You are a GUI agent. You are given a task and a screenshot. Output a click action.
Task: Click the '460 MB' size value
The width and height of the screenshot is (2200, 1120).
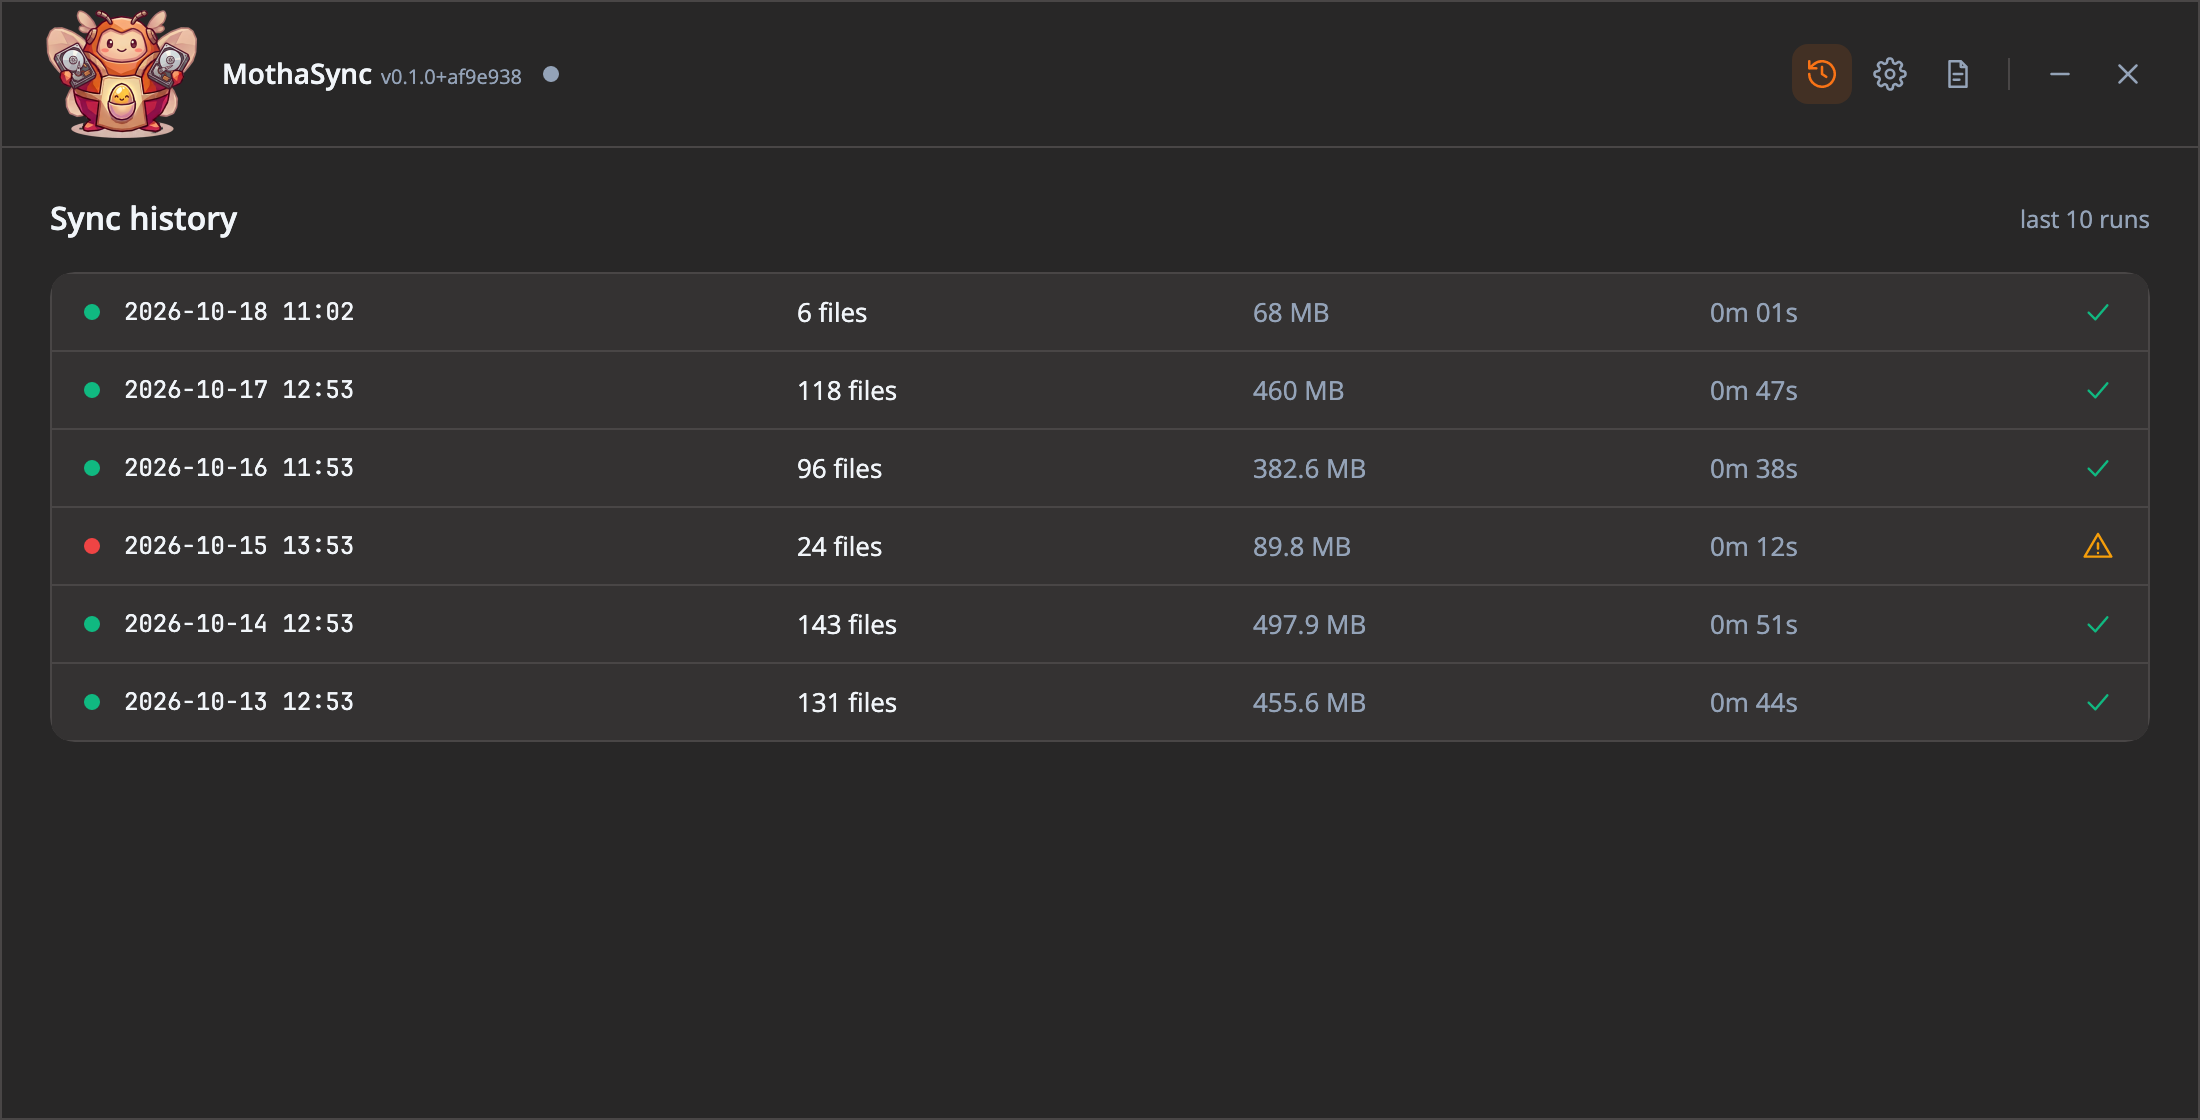[1298, 391]
